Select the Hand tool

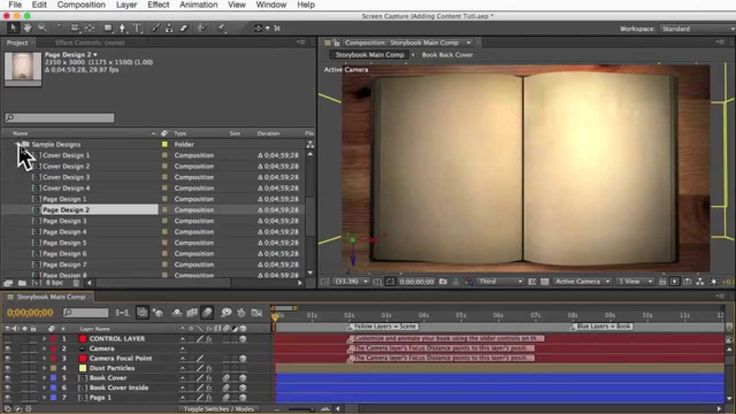[x=28, y=28]
